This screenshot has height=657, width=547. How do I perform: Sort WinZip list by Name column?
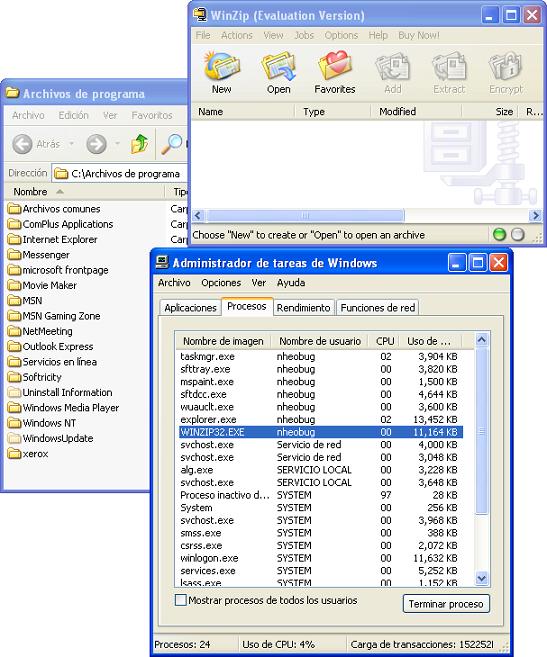(243, 112)
